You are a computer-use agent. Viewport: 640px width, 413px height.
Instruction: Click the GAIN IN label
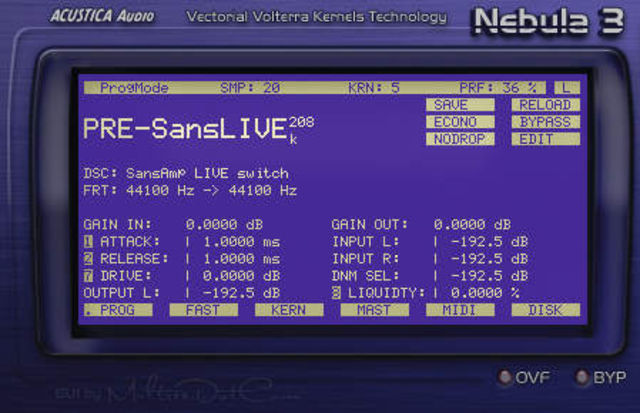(117, 224)
